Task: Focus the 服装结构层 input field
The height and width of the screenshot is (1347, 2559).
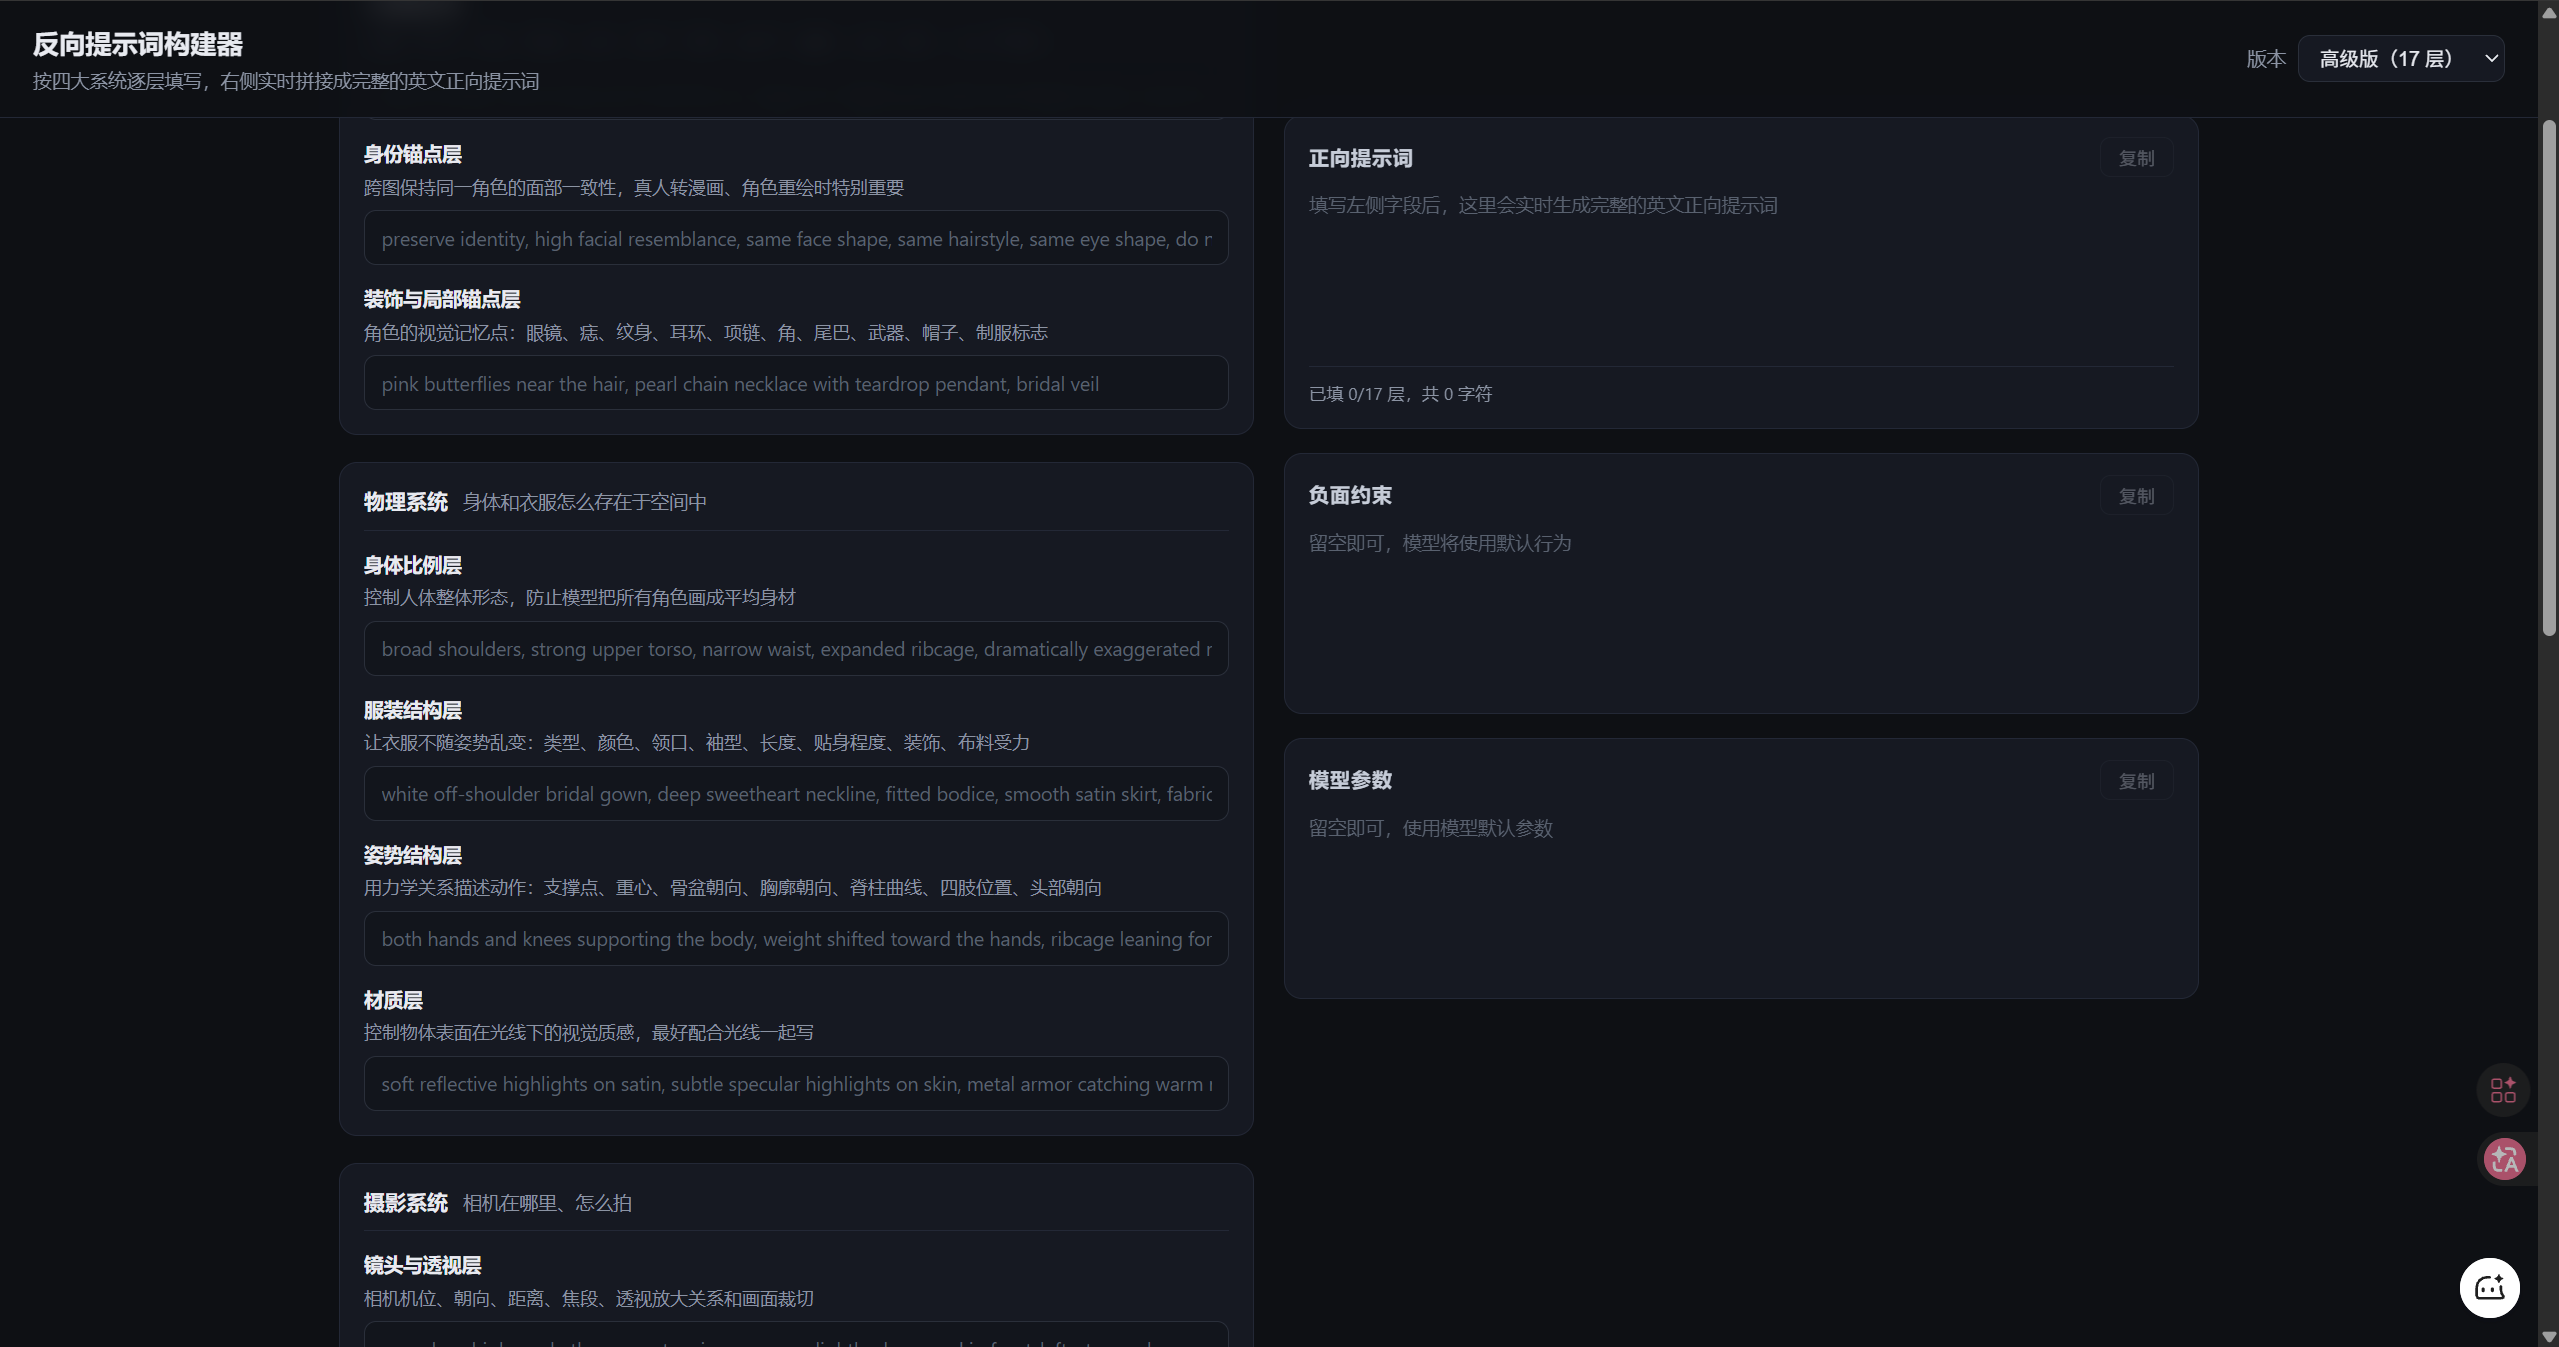Action: point(796,793)
